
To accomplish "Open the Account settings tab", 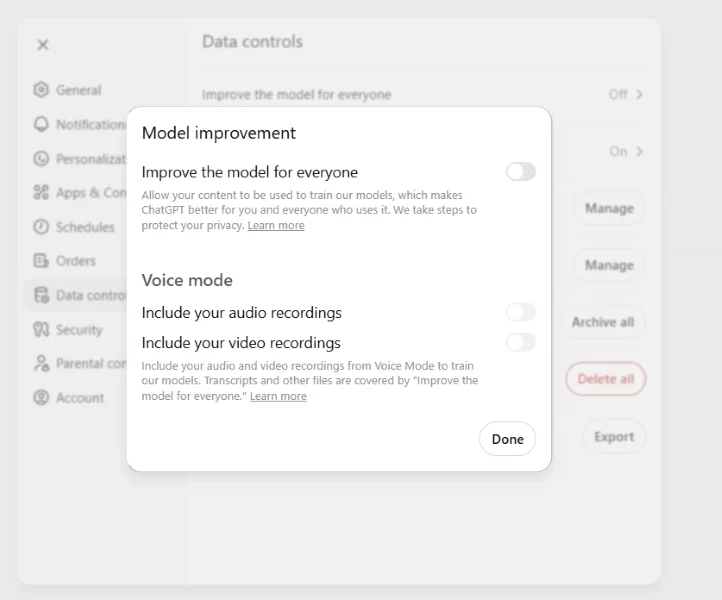I will click(x=74, y=398).
